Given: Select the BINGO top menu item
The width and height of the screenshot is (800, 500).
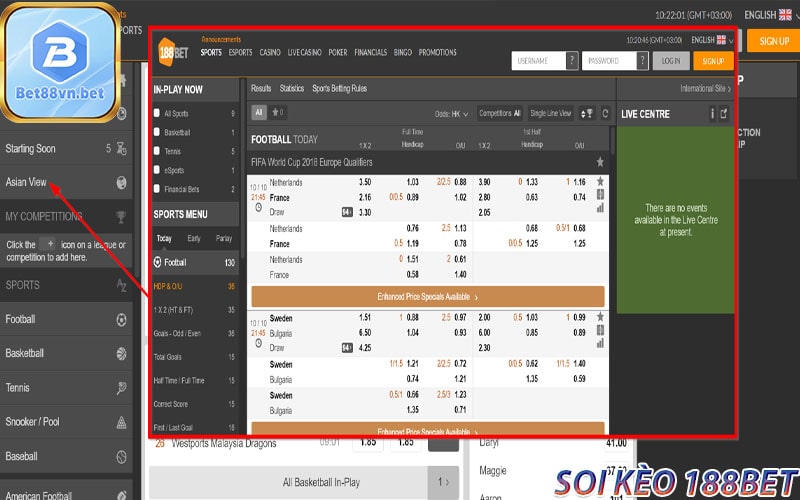Looking at the screenshot, I should click(403, 52).
